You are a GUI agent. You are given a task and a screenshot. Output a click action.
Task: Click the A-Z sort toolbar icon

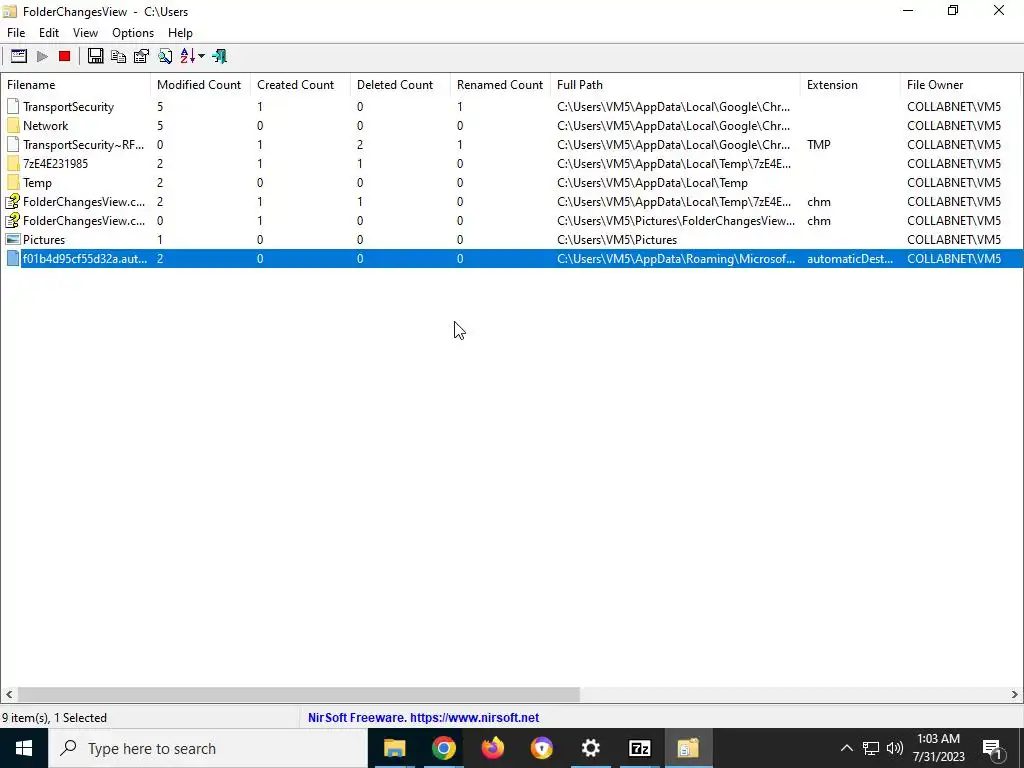tap(187, 56)
